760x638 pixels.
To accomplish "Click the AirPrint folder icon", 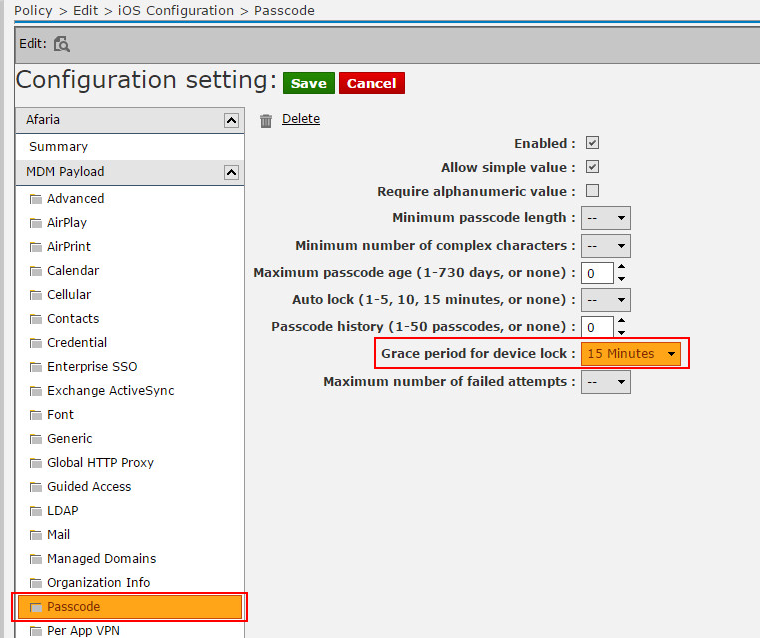I will [35, 247].
